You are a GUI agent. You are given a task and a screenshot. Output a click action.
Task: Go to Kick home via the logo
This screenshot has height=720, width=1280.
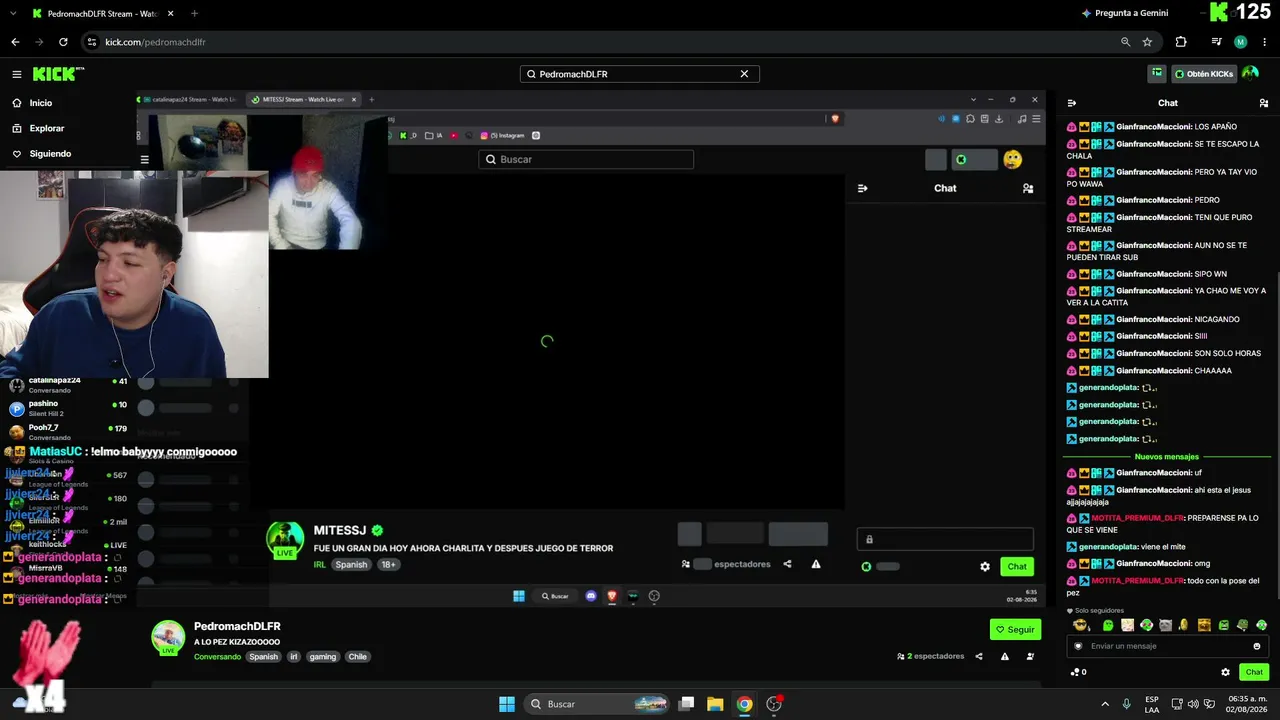coord(58,74)
